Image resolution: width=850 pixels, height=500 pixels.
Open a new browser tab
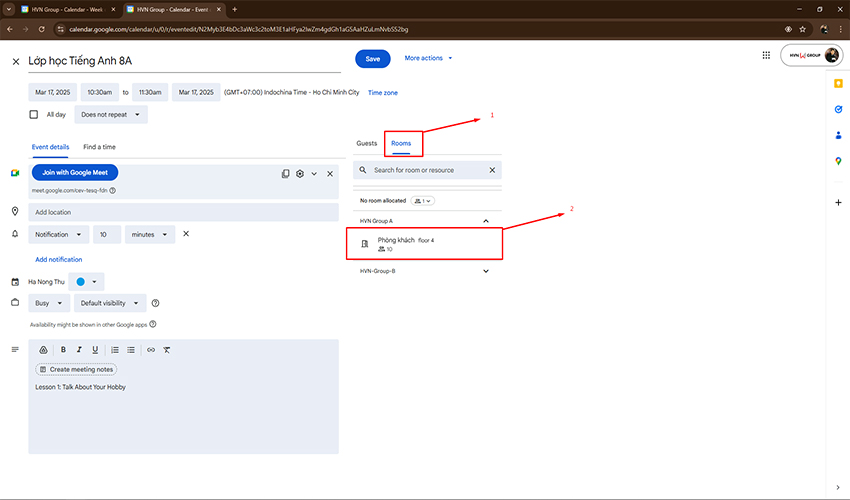(x=235, y=9)
